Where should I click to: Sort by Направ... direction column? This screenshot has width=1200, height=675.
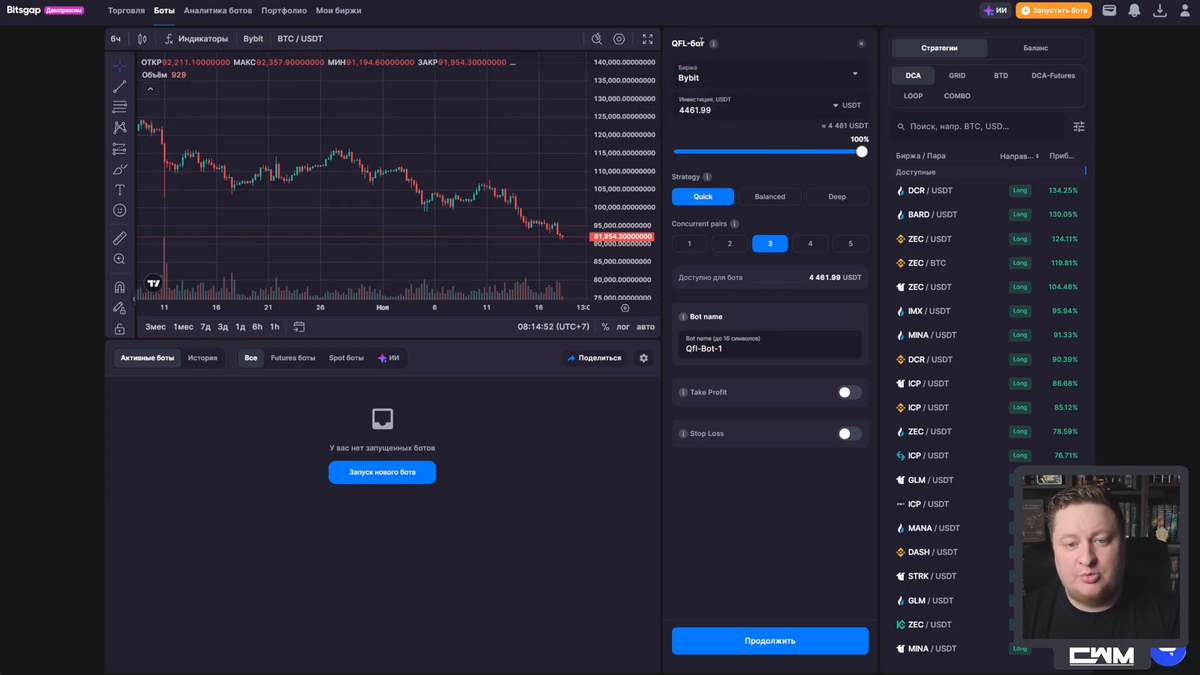tap(1019, 156)
